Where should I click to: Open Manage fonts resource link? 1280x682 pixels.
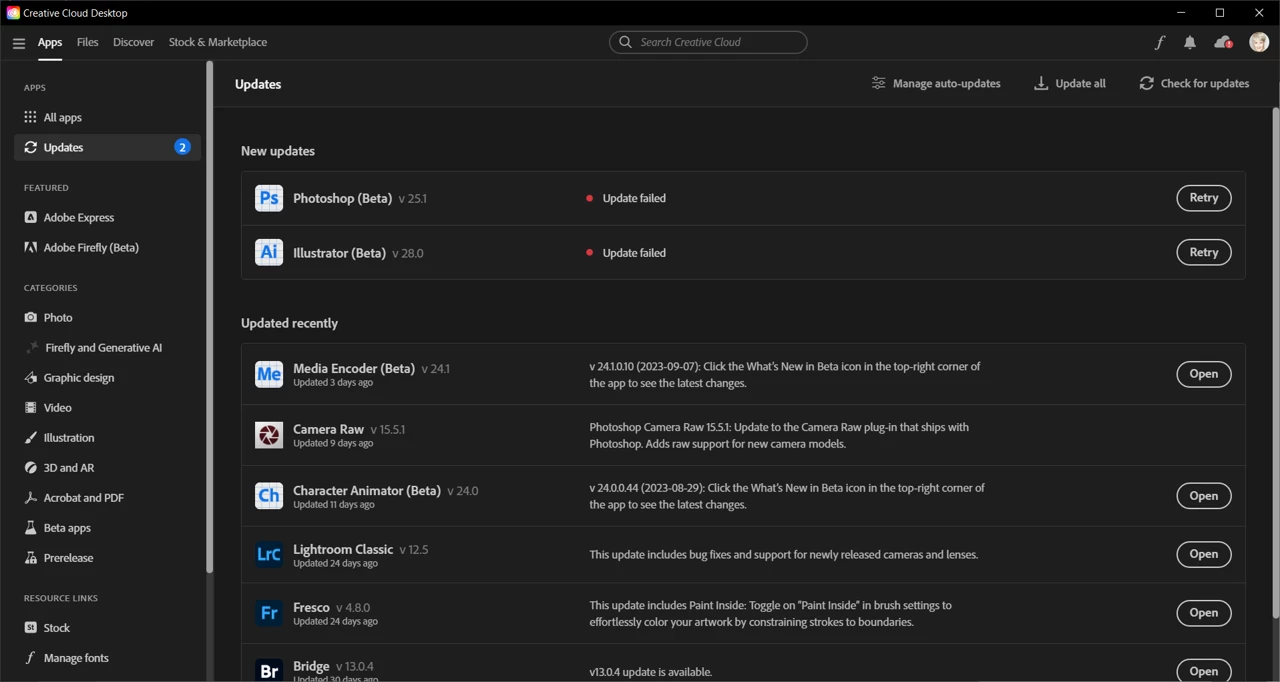[107, 657]
